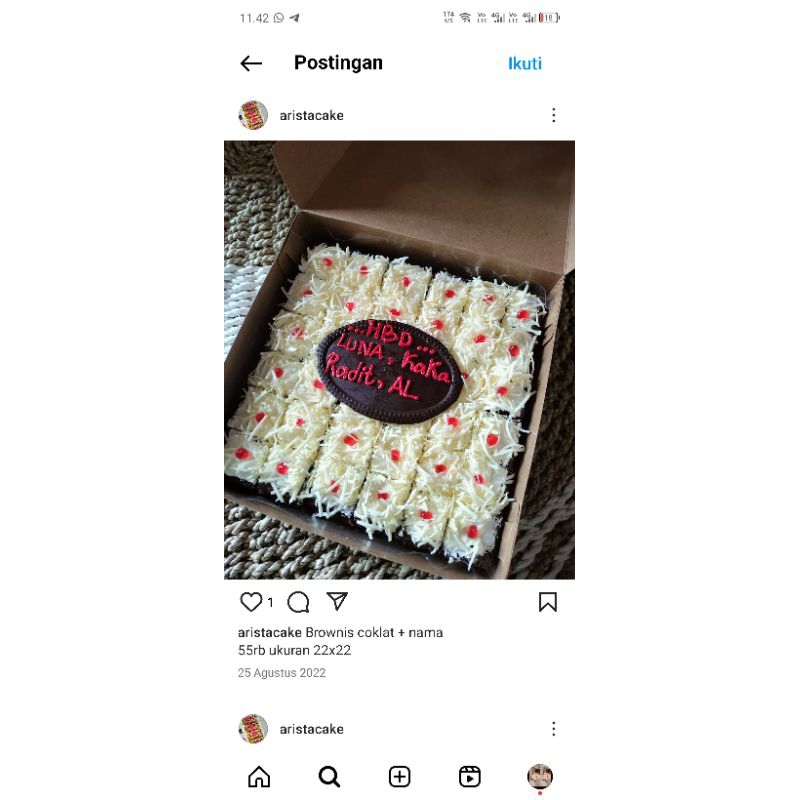The image size is (800, 800).
Task: Like the brownies post with the heart icon
Action: point(251,602)
